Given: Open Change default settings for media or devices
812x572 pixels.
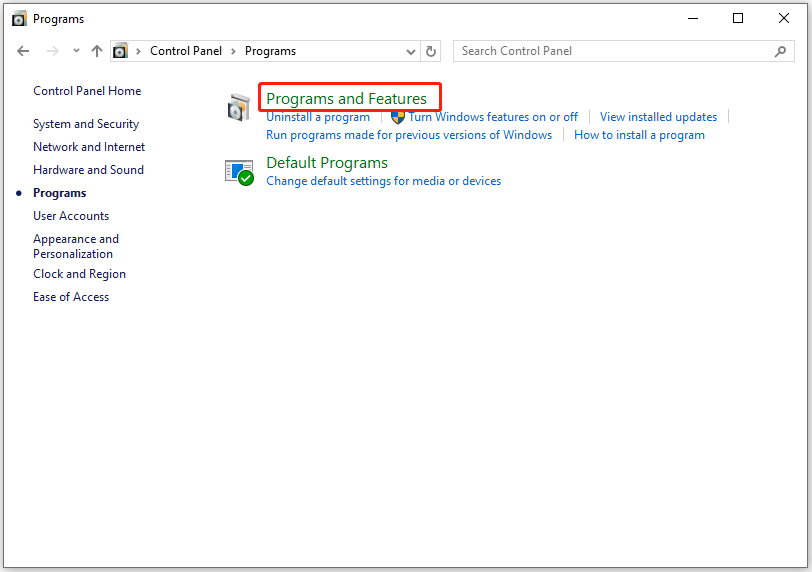Looking at the screenshot, I should pos(383,181).
